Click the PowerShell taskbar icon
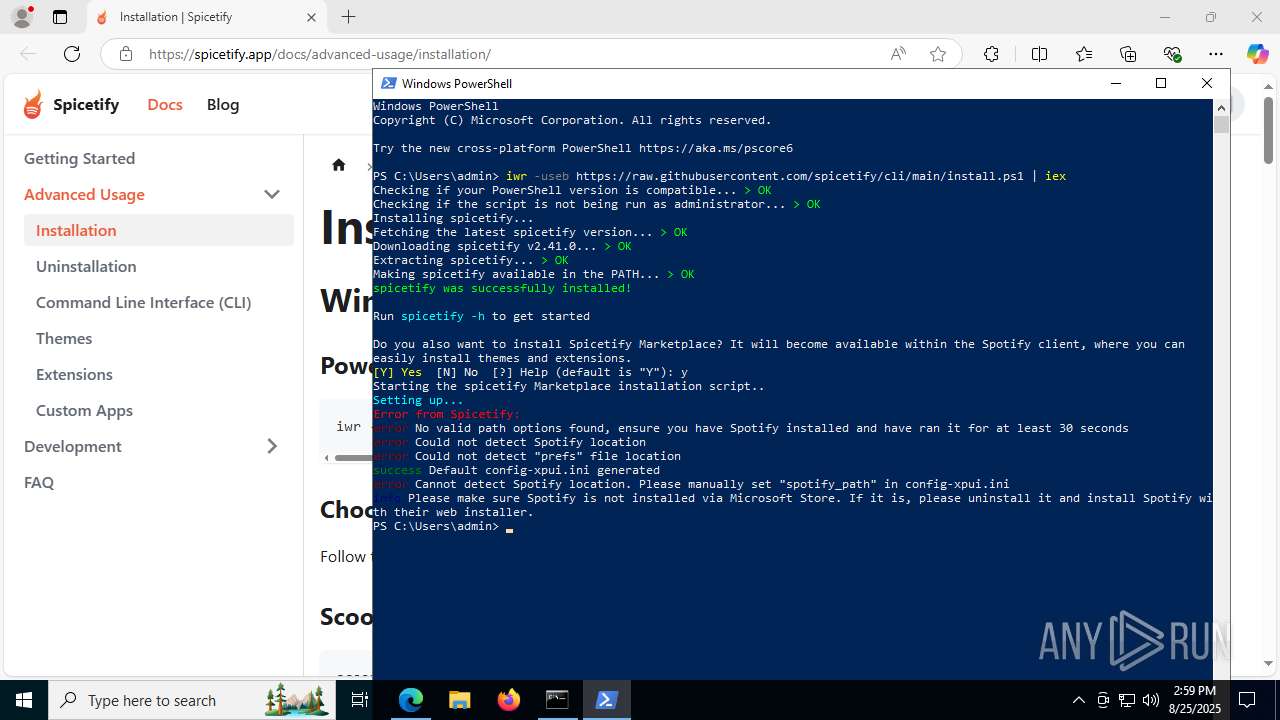Viewport: 1280px width, 720px height. (606, 700)
